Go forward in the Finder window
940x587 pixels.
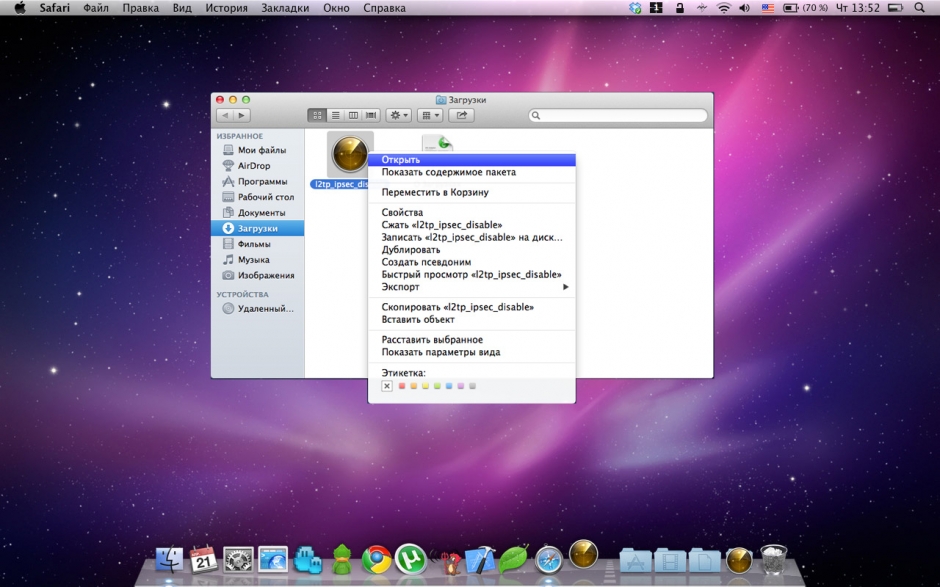click(x=242, y=115)
